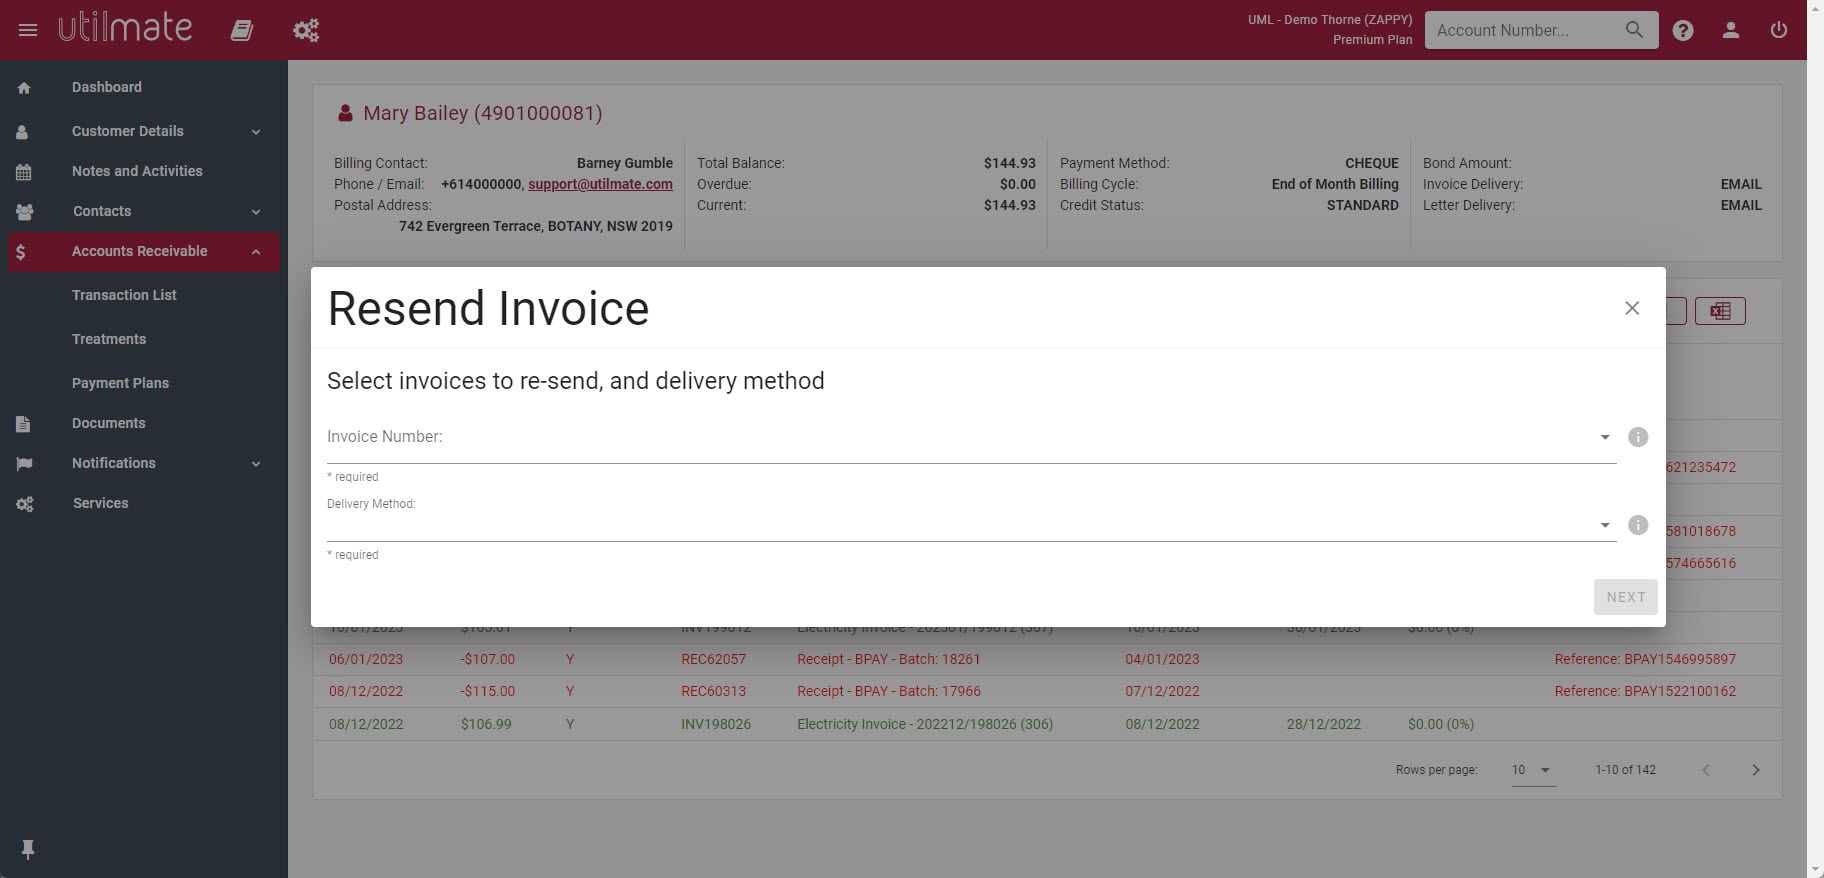This screenshot has width=1824, height=878.
Task: Click the customer icon beside Mary Bailey
Action: tap(345, 113)
